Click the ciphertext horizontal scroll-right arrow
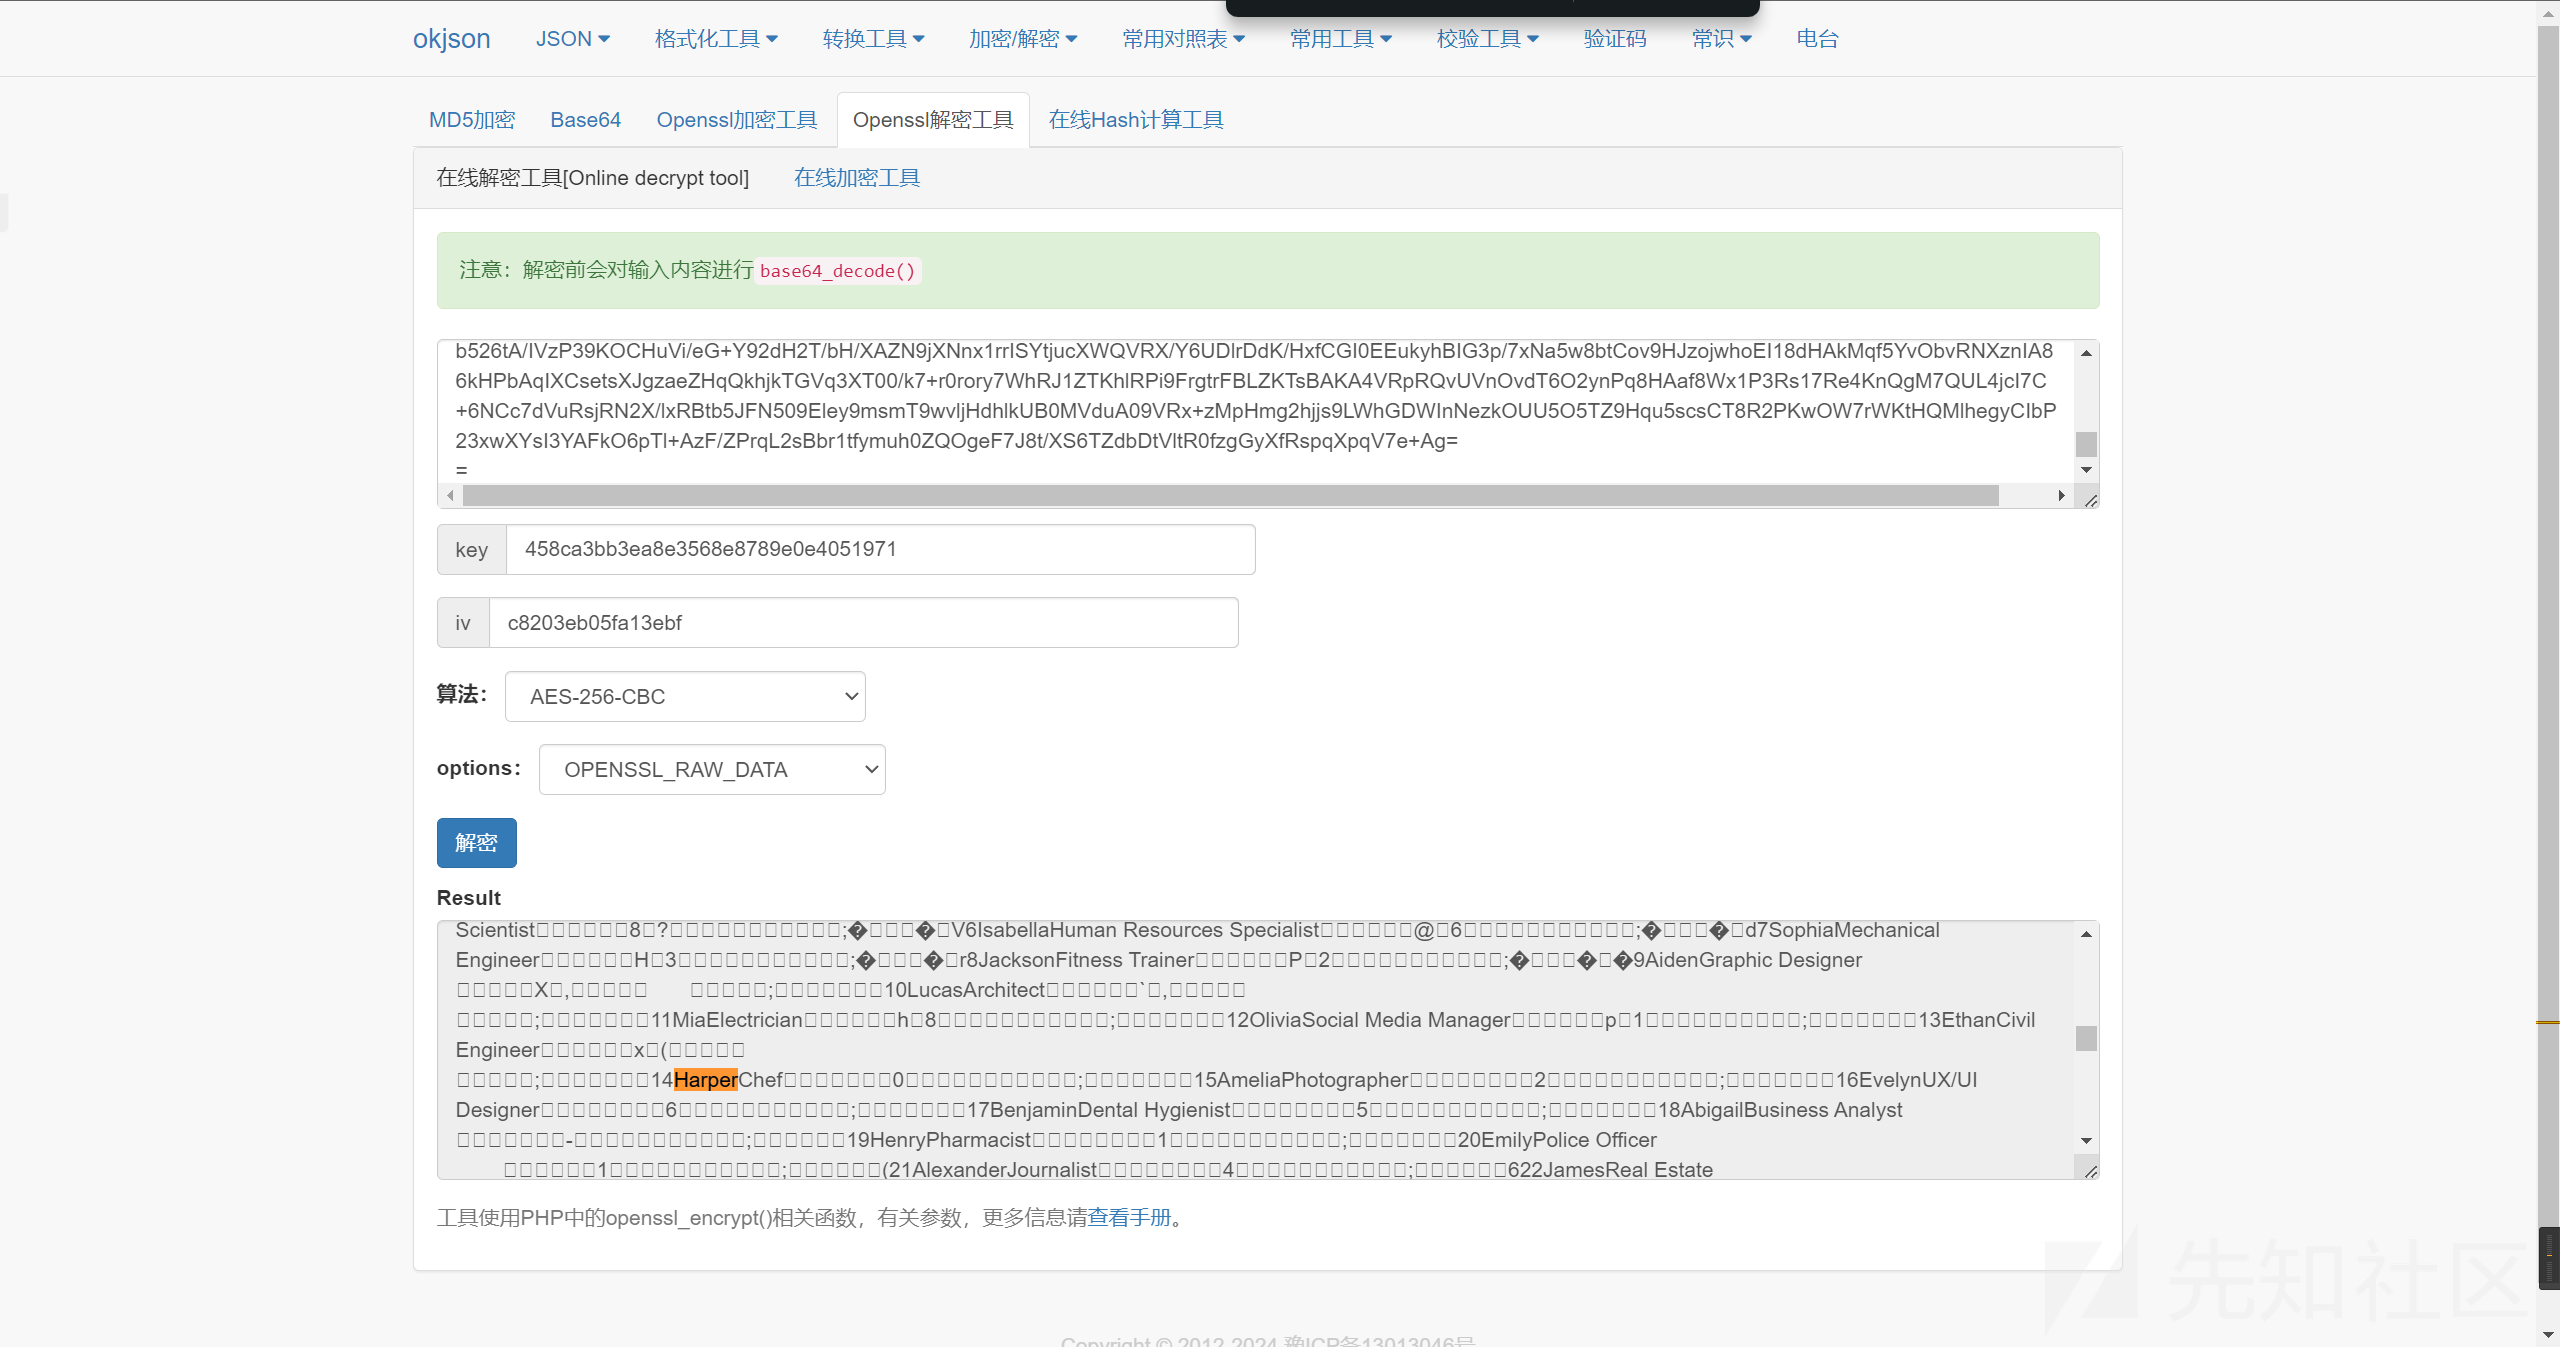This screenshot has width=2560, height=1347. coord(2061,496)
